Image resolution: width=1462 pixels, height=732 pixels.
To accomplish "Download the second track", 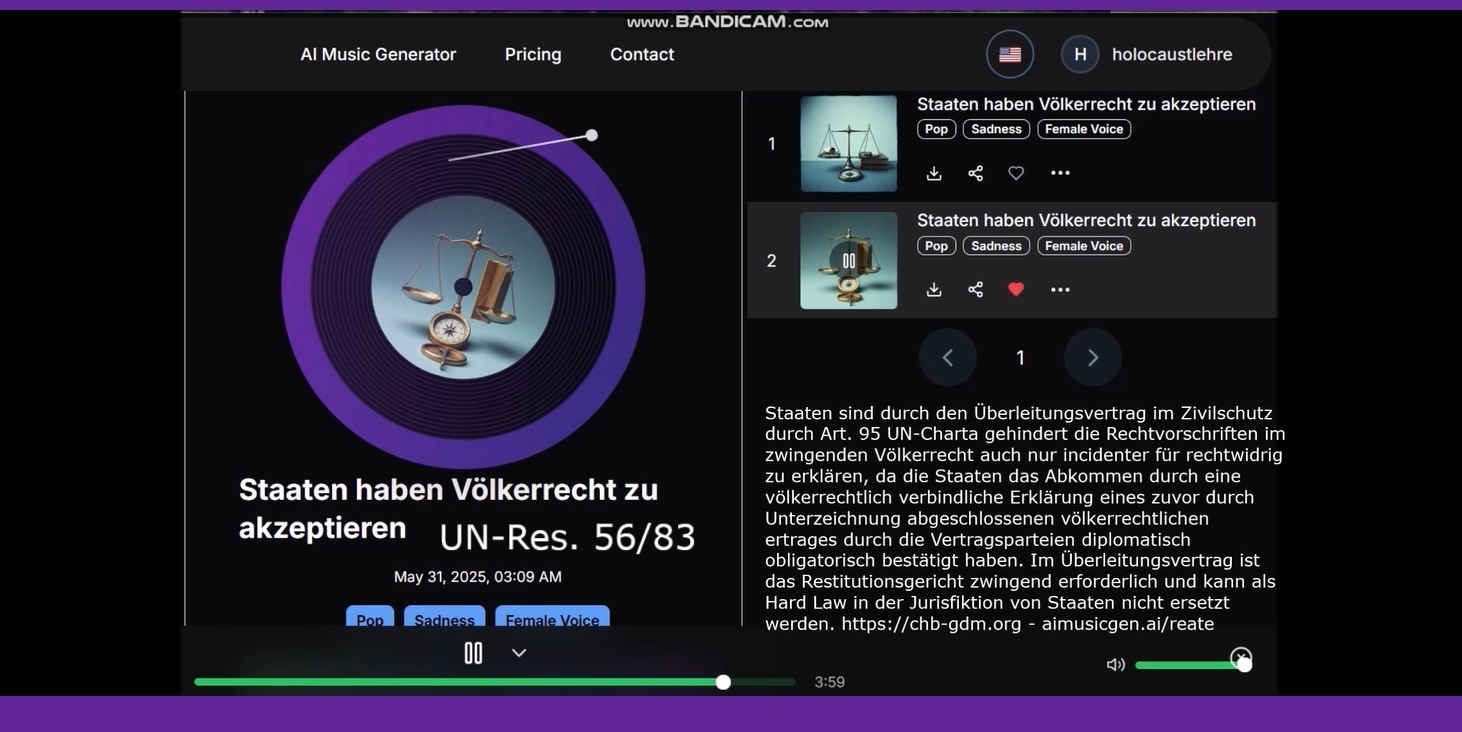I will [x=934, y=289].
